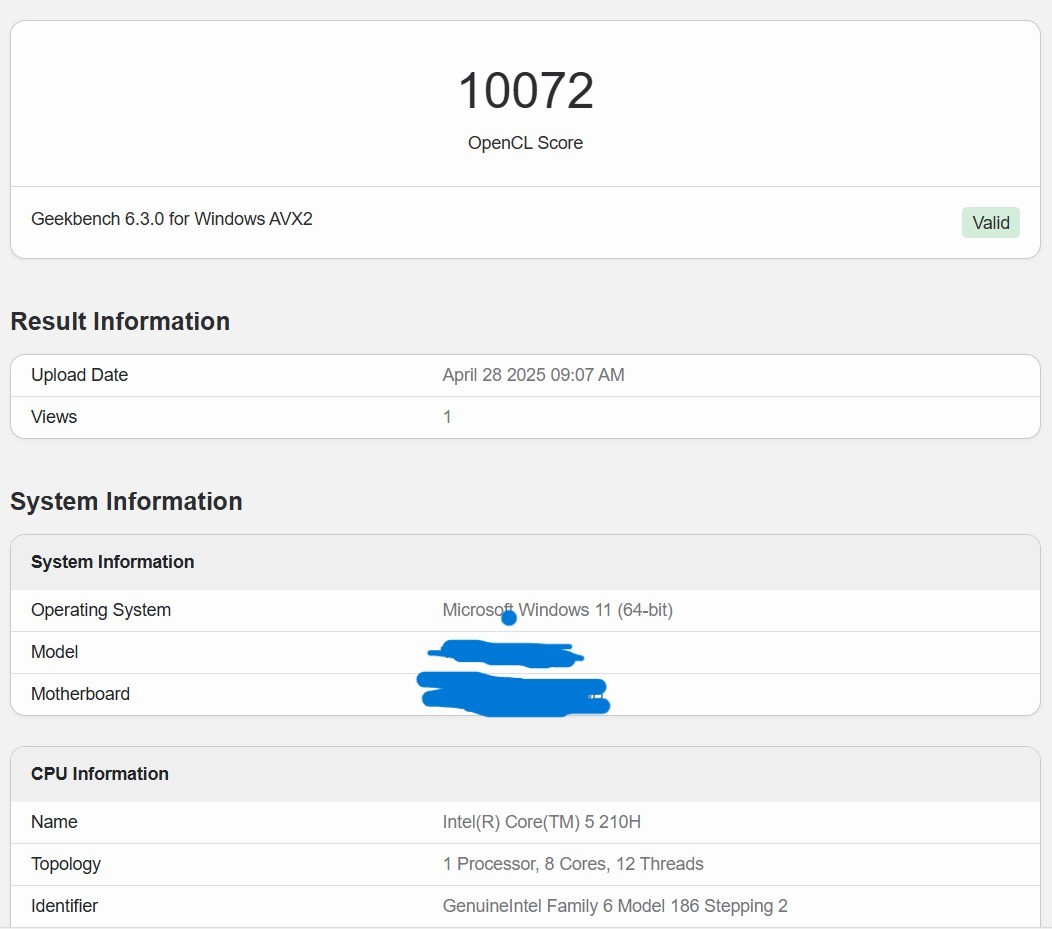Image resolution: width=1052 pixels, height=929 pixels.
Task: Click the Valid status badge
Action: [990, 223]
